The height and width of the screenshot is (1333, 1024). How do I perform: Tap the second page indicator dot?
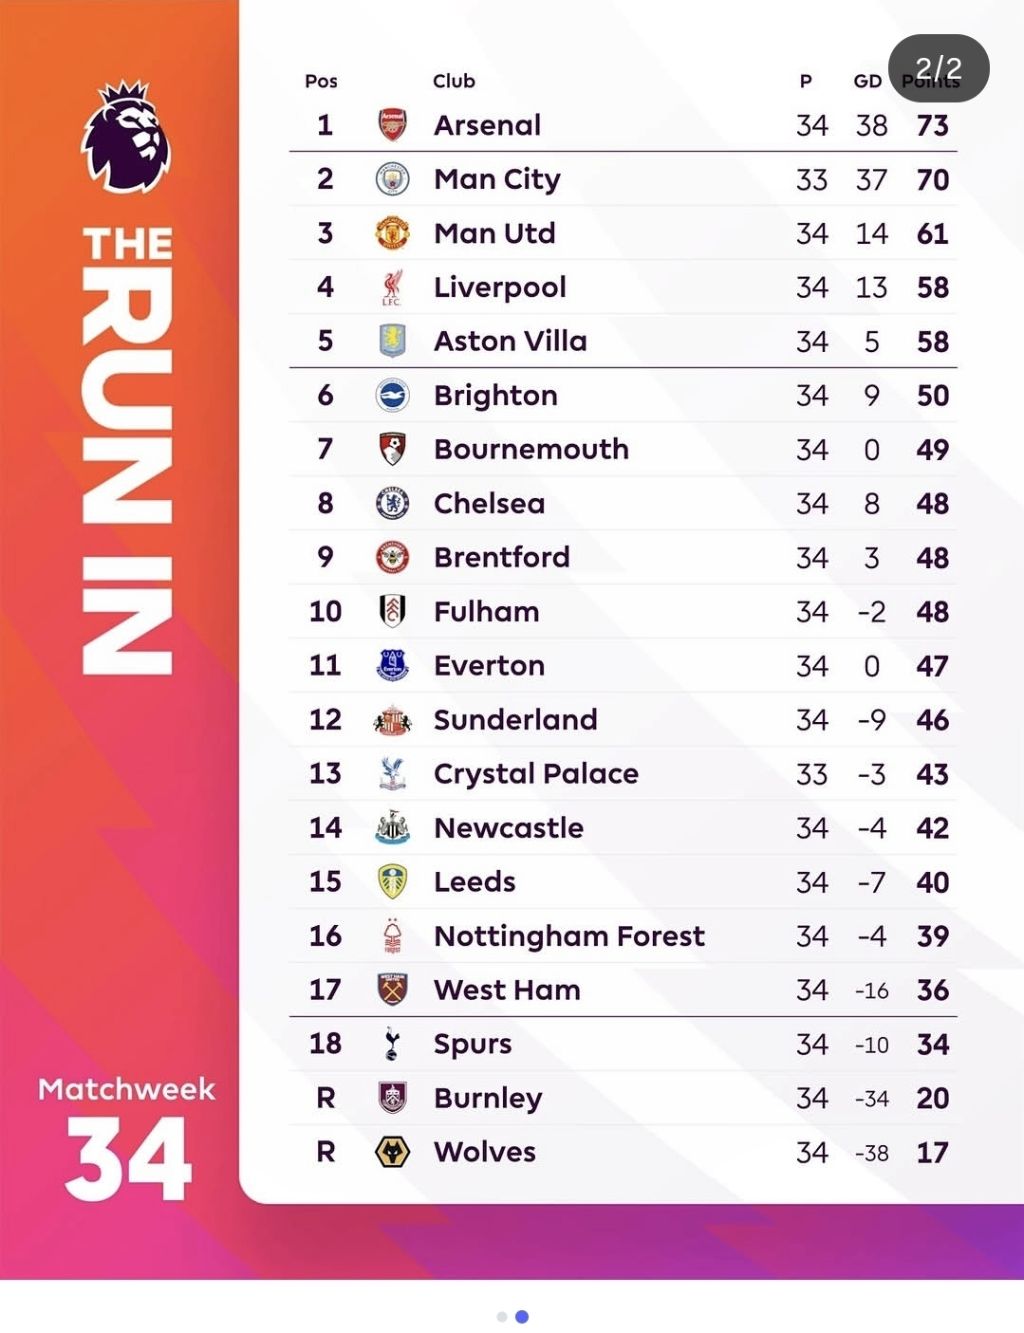[x=522, y=1317]
